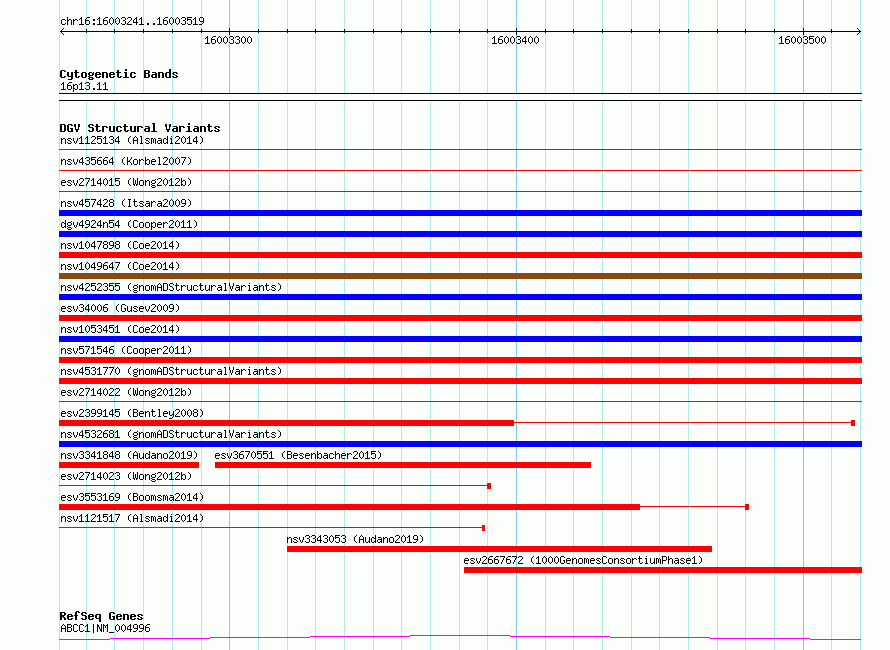
Task: Open esv2399145 (Bentley2008) label
Action: (132, 413)
